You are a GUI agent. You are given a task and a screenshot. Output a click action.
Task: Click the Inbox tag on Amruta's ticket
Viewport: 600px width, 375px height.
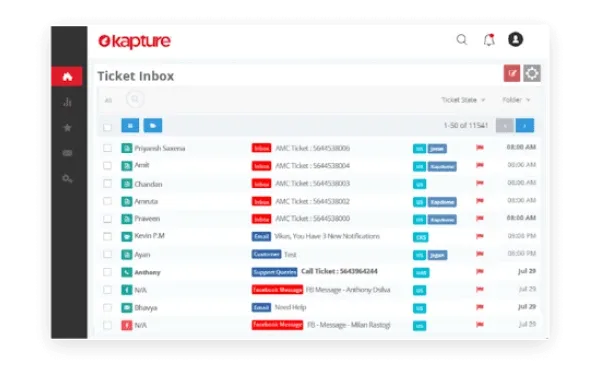(261, 201)
